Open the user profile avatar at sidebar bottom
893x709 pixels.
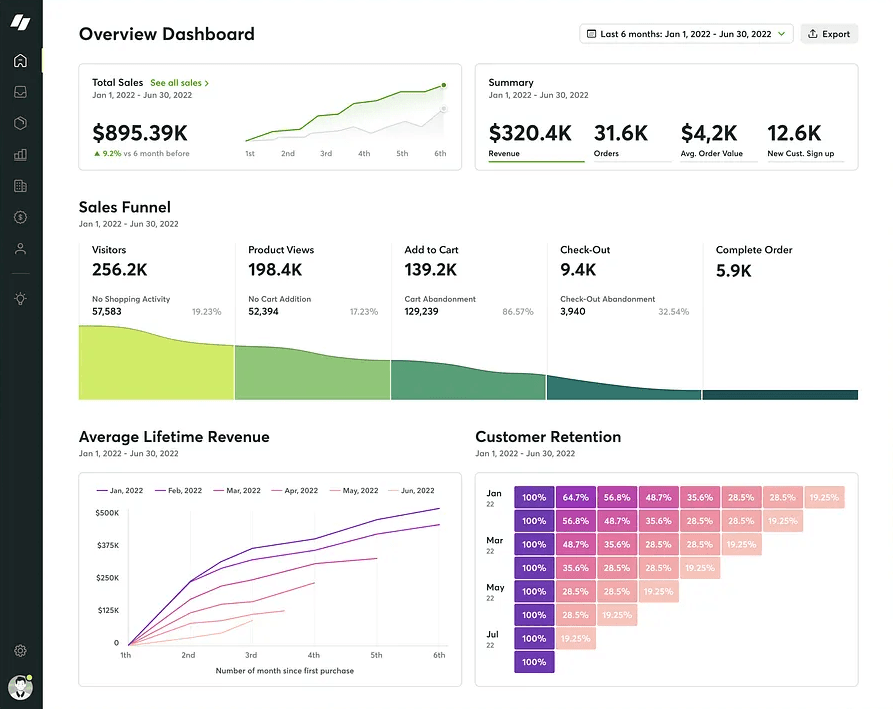click(20, 688)
